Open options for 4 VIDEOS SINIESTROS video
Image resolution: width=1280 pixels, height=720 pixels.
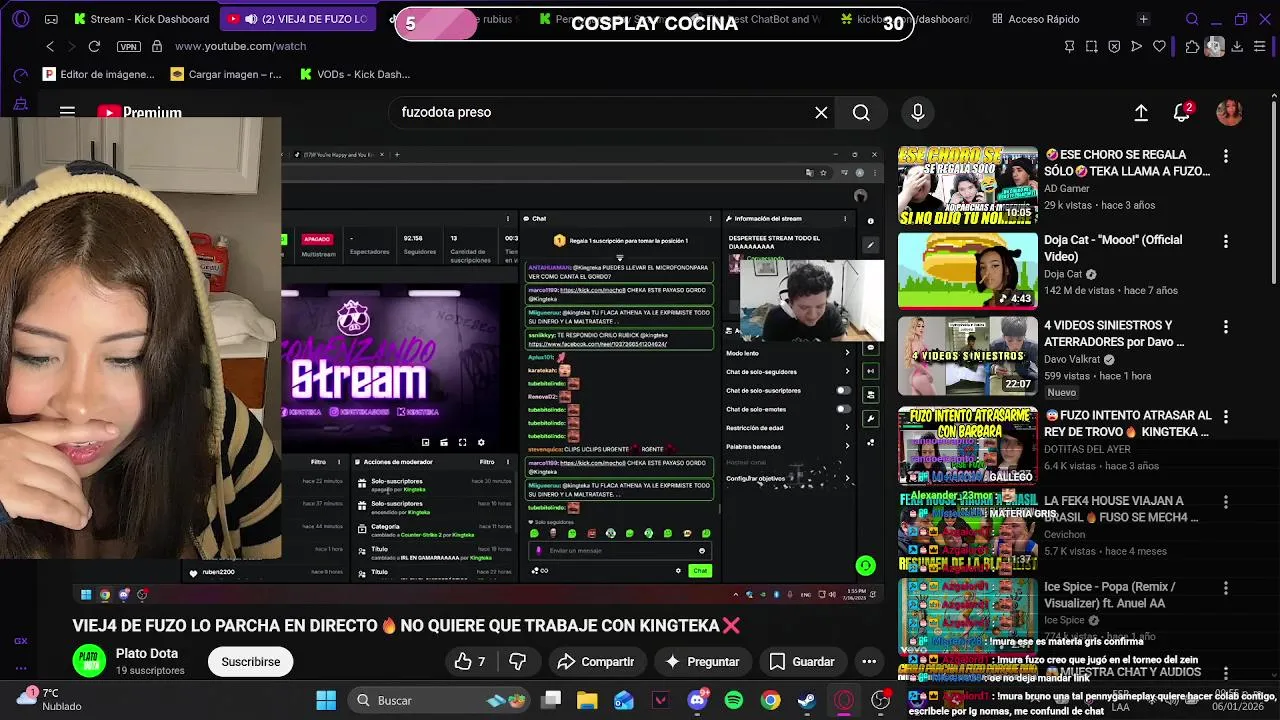click(x=1225, y=326)
